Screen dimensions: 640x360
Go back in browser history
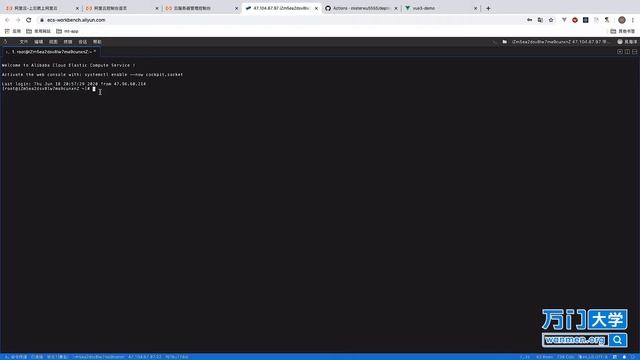[7, 20]
